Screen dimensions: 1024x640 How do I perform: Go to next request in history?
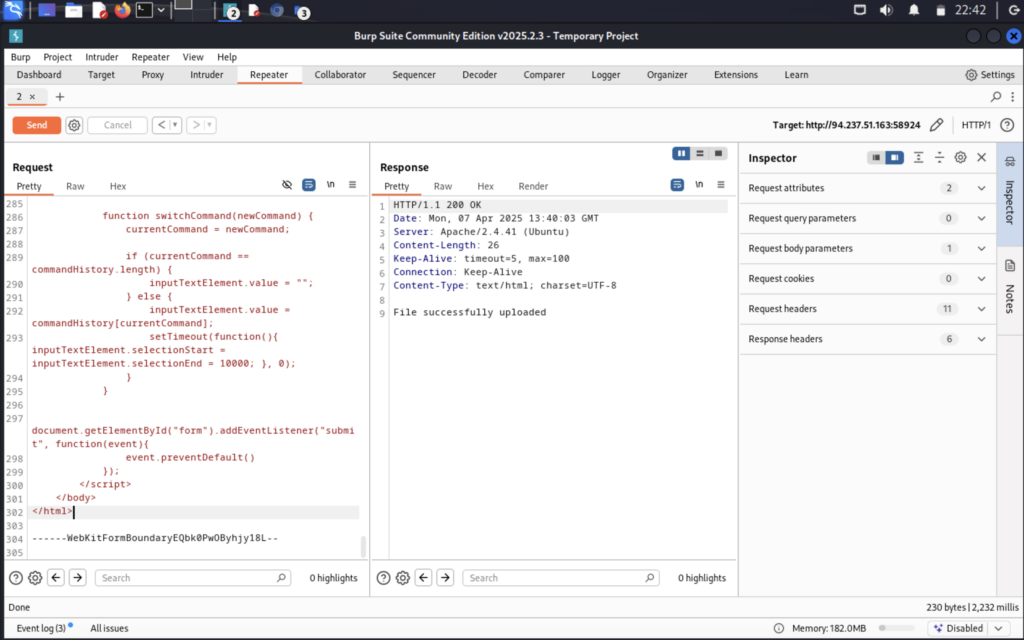pos(195,125)
